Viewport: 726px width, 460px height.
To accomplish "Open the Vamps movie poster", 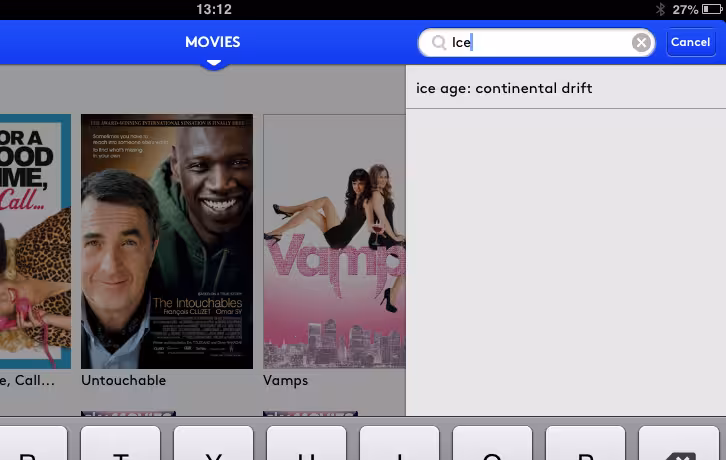I will tap(334, 241).
